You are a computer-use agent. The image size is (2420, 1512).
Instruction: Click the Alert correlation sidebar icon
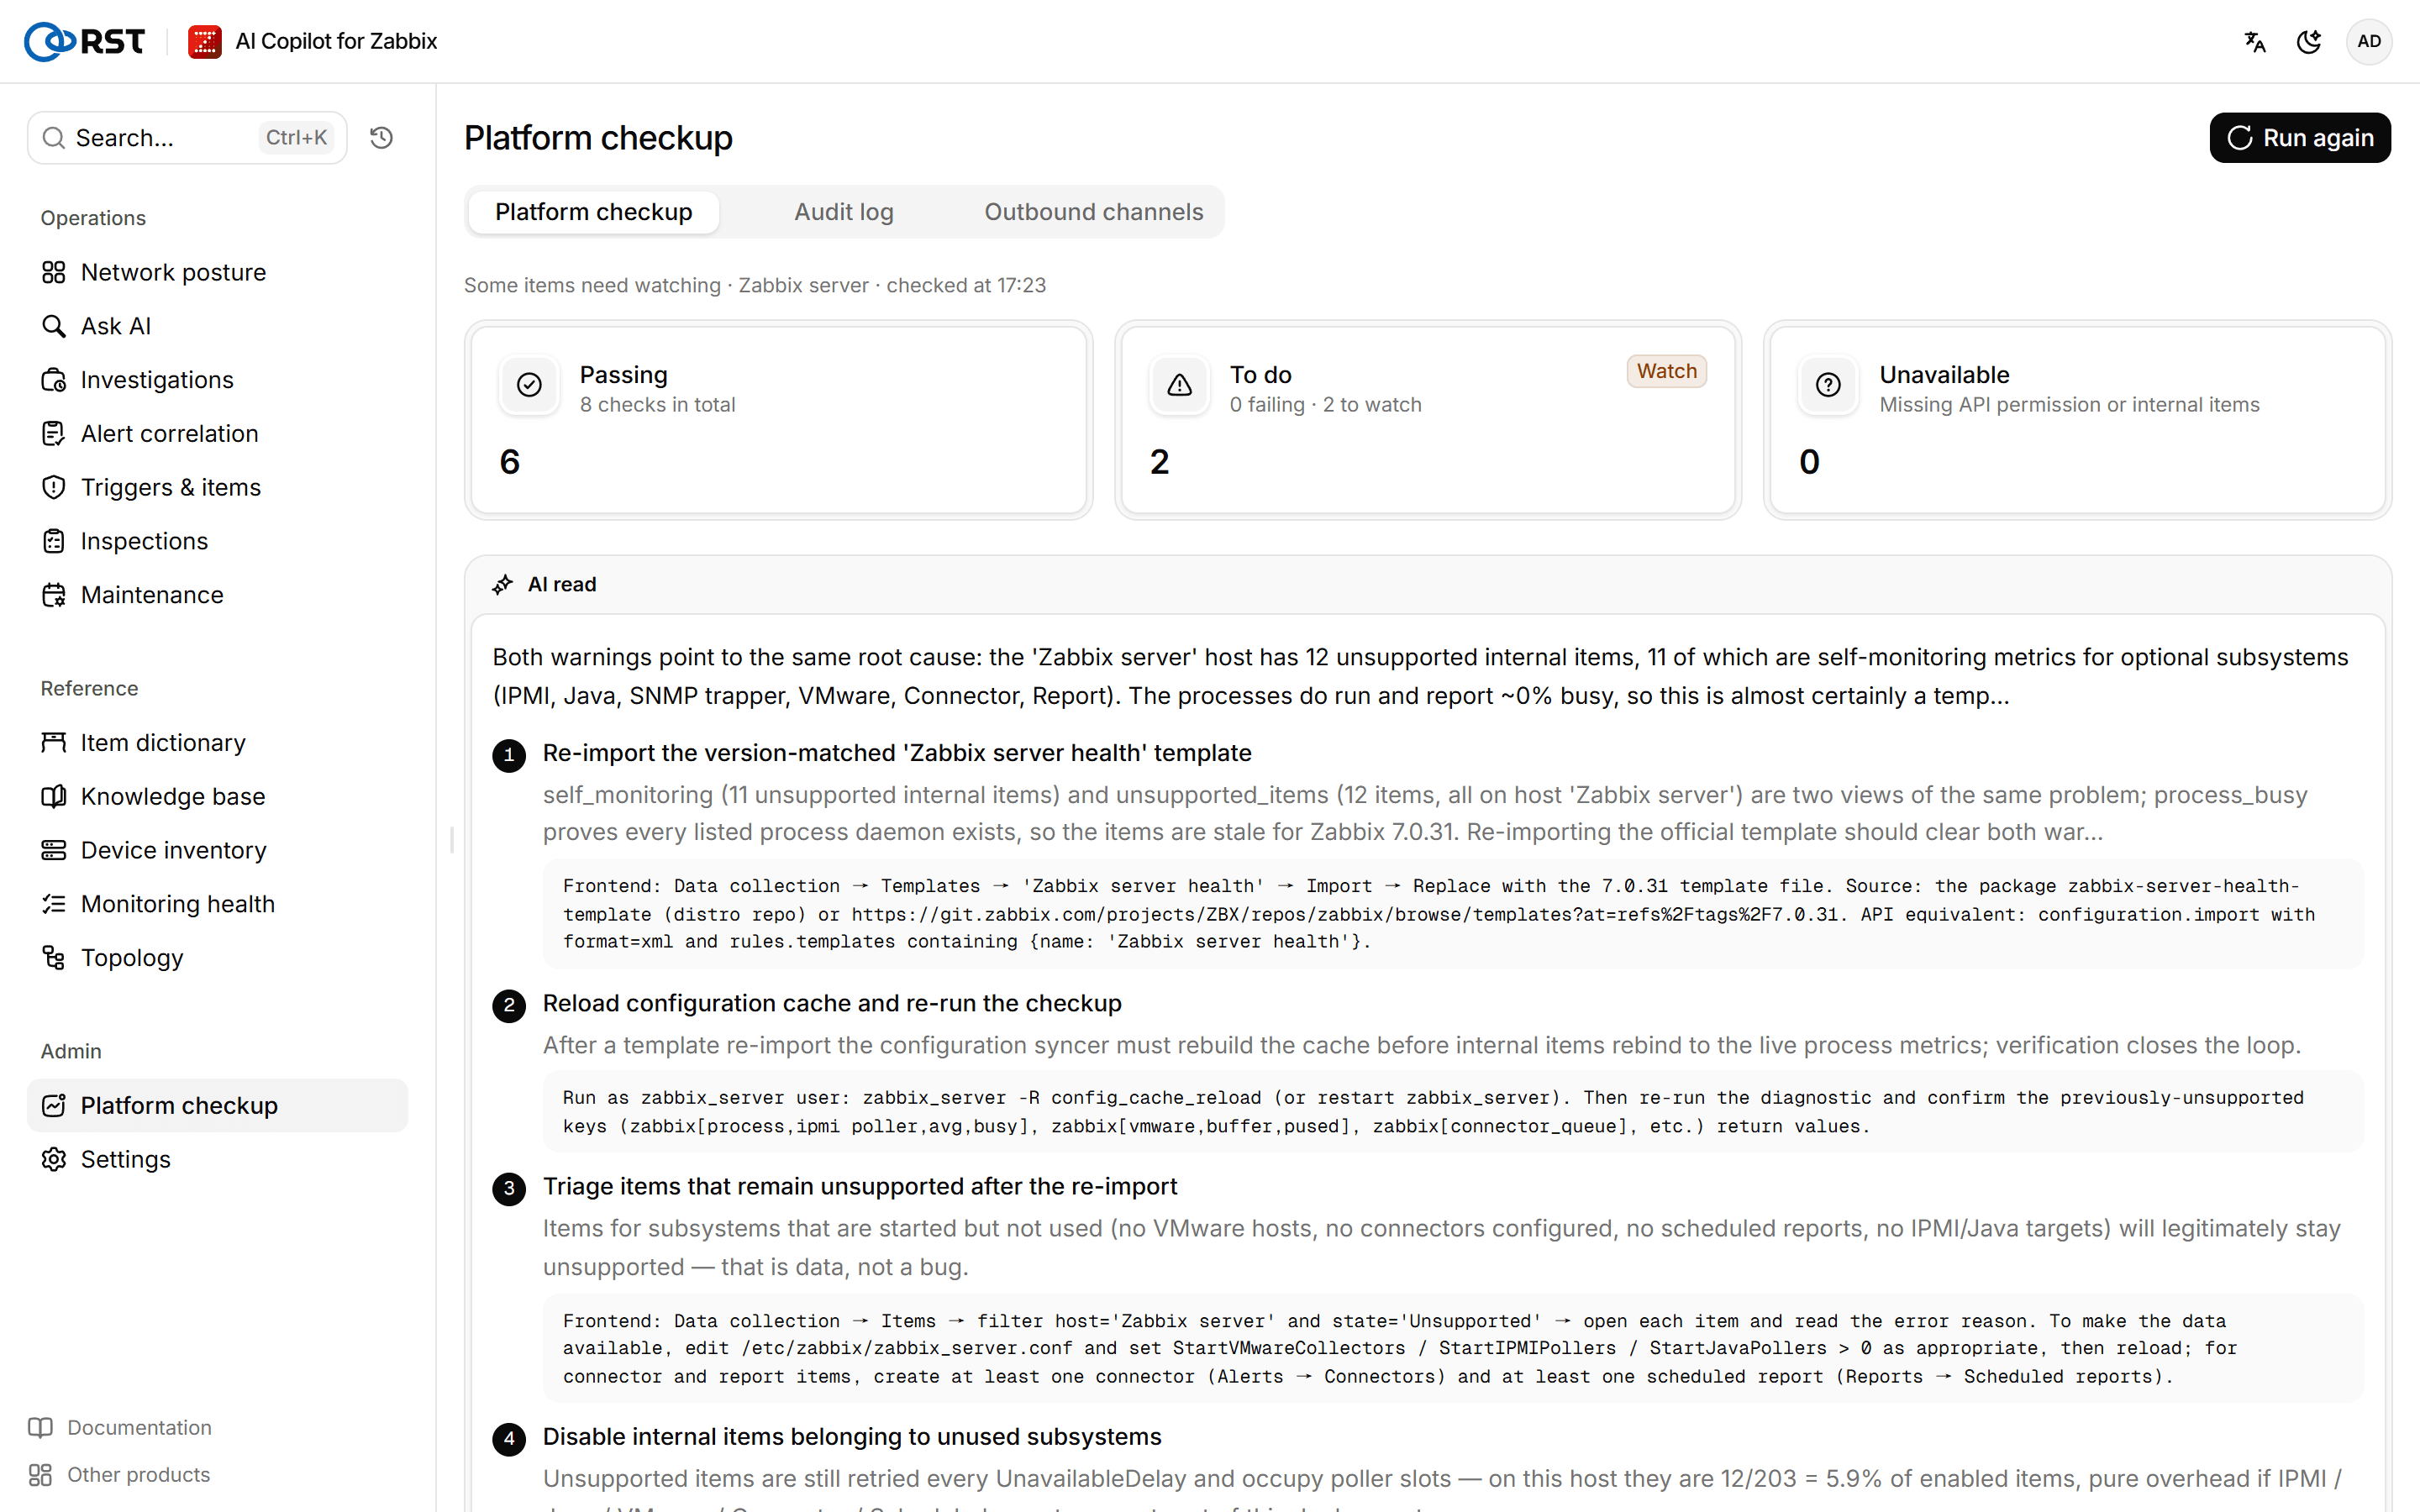[54, 433]
